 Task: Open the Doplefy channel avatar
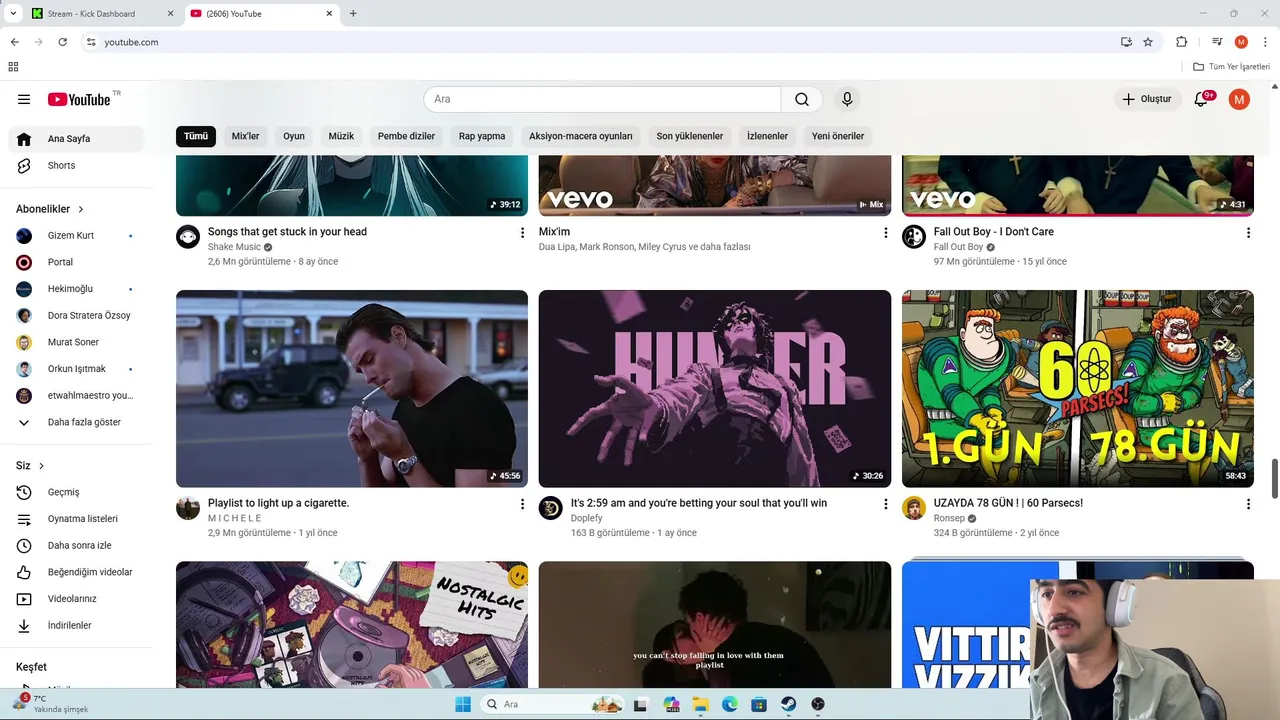551,508
